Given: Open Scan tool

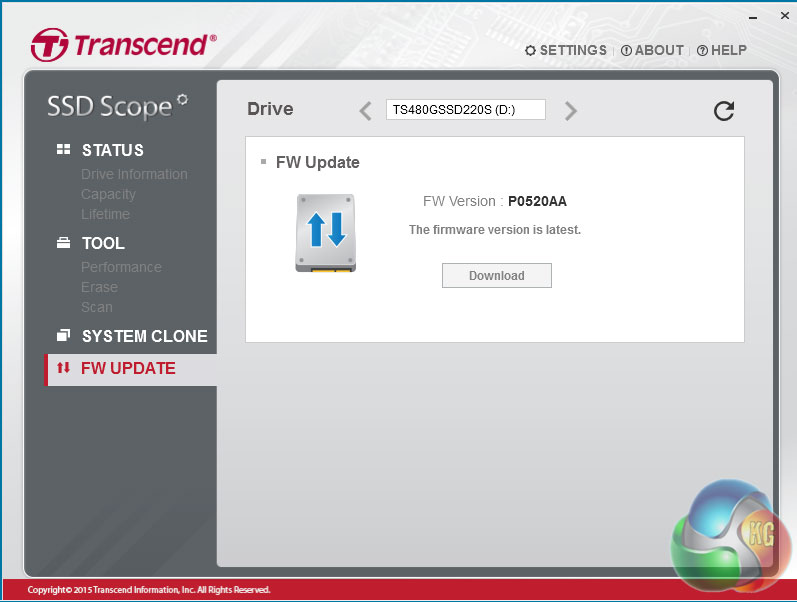Looking at the screenshot, I should [x=97, y=307].
